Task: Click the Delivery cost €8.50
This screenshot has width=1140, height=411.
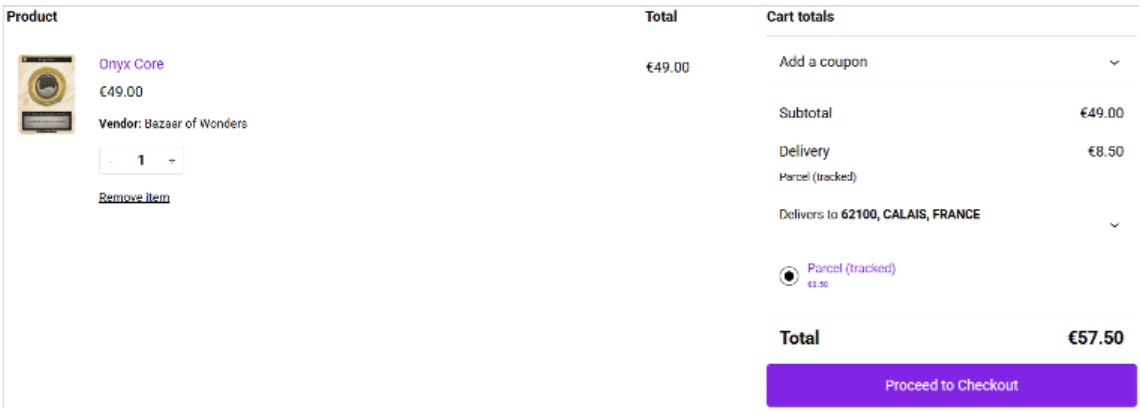Action: tap(1105, 152)
